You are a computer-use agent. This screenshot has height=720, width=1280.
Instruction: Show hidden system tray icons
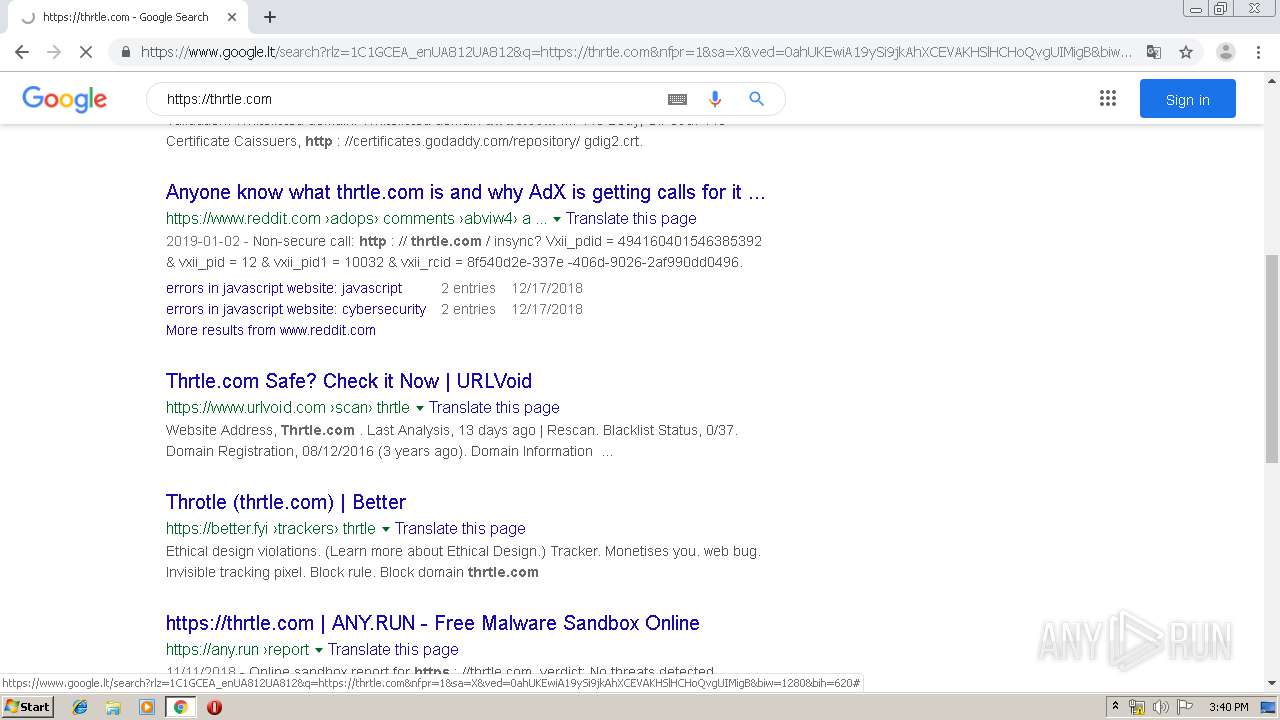[1115, 707]
